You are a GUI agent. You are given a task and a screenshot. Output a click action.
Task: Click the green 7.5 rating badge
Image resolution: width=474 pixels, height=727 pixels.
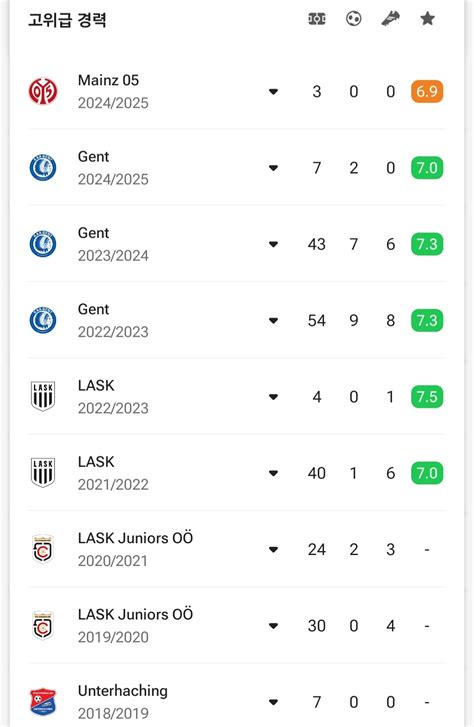click(x=427, y=396)
